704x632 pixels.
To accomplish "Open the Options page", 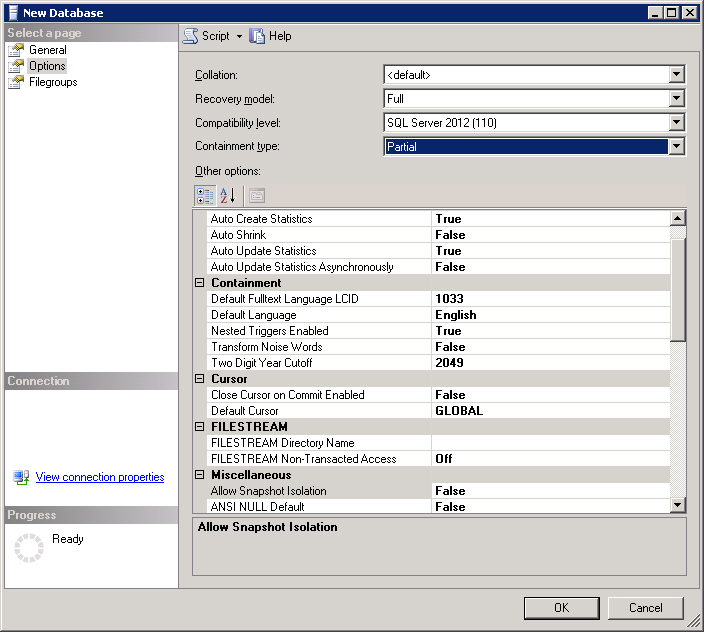I will pos(46,66).
